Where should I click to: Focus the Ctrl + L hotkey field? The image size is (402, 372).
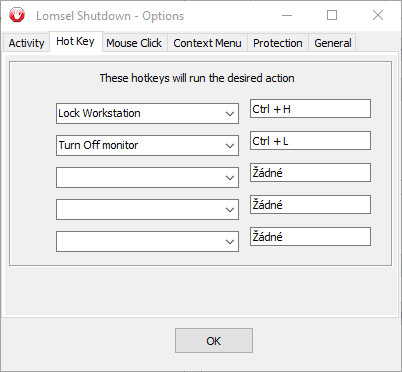tap(310, 140)
